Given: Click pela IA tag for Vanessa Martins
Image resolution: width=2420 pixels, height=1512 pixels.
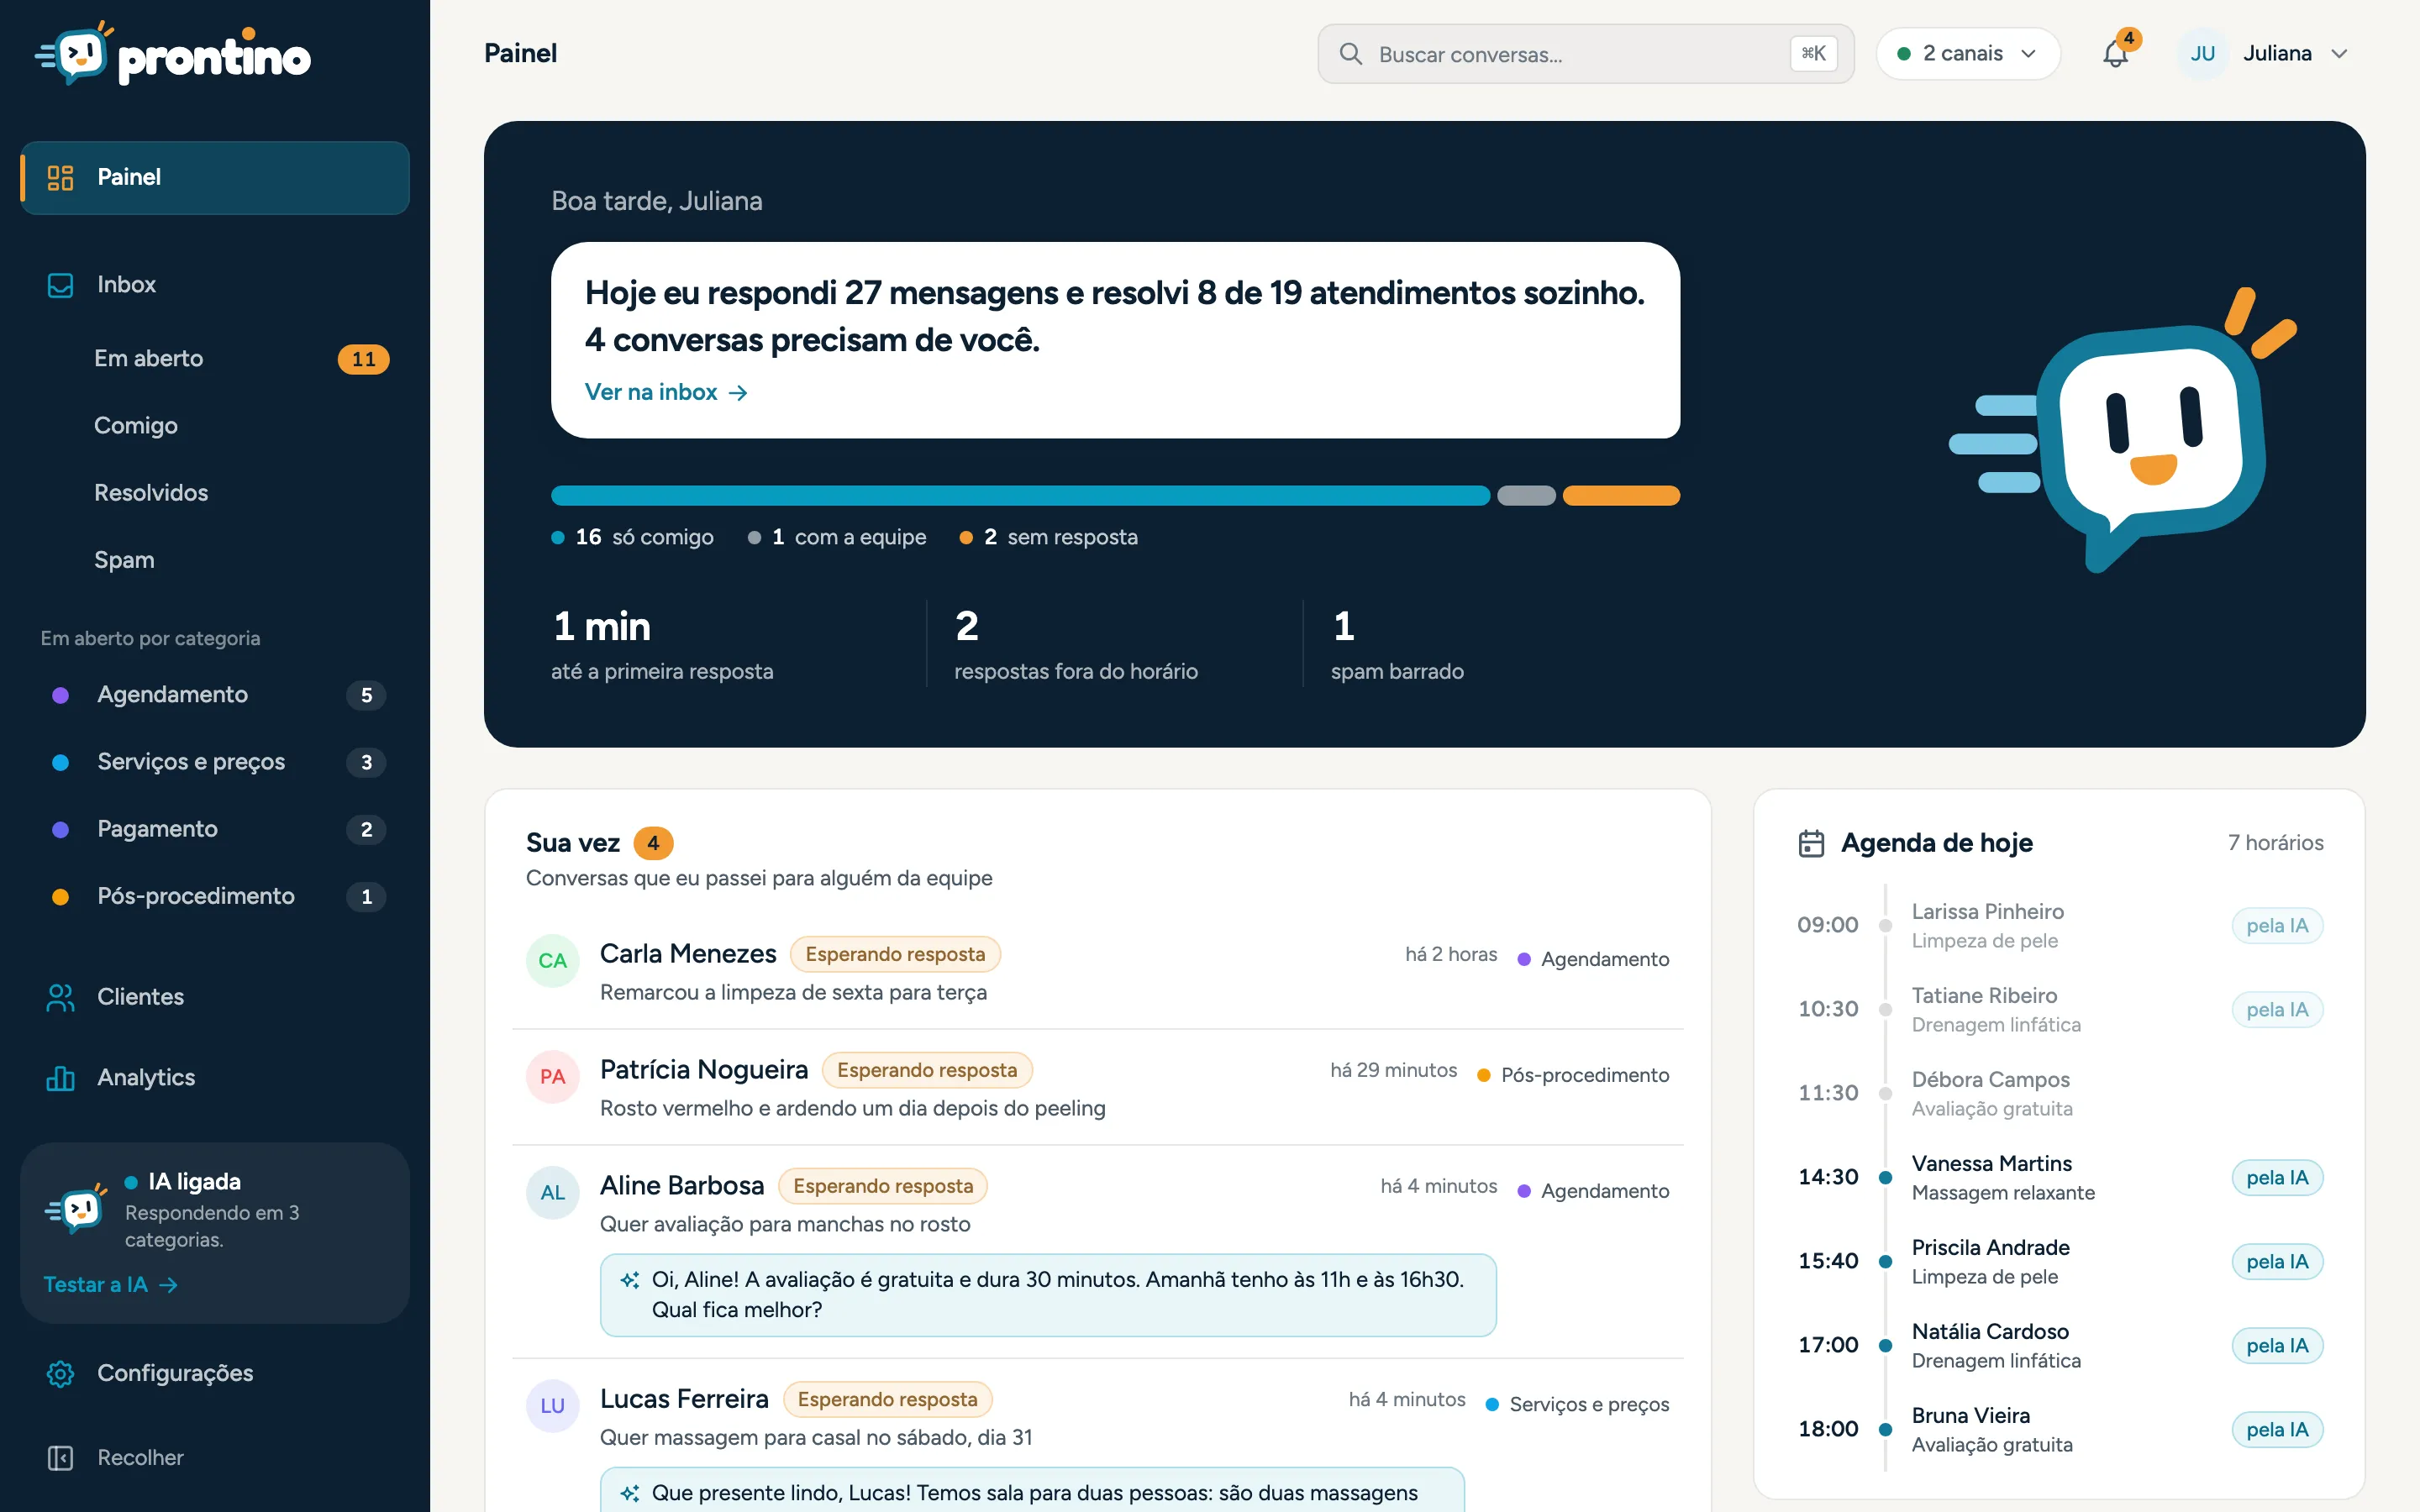Looking at the screenshot, I should point(2277,1178).
